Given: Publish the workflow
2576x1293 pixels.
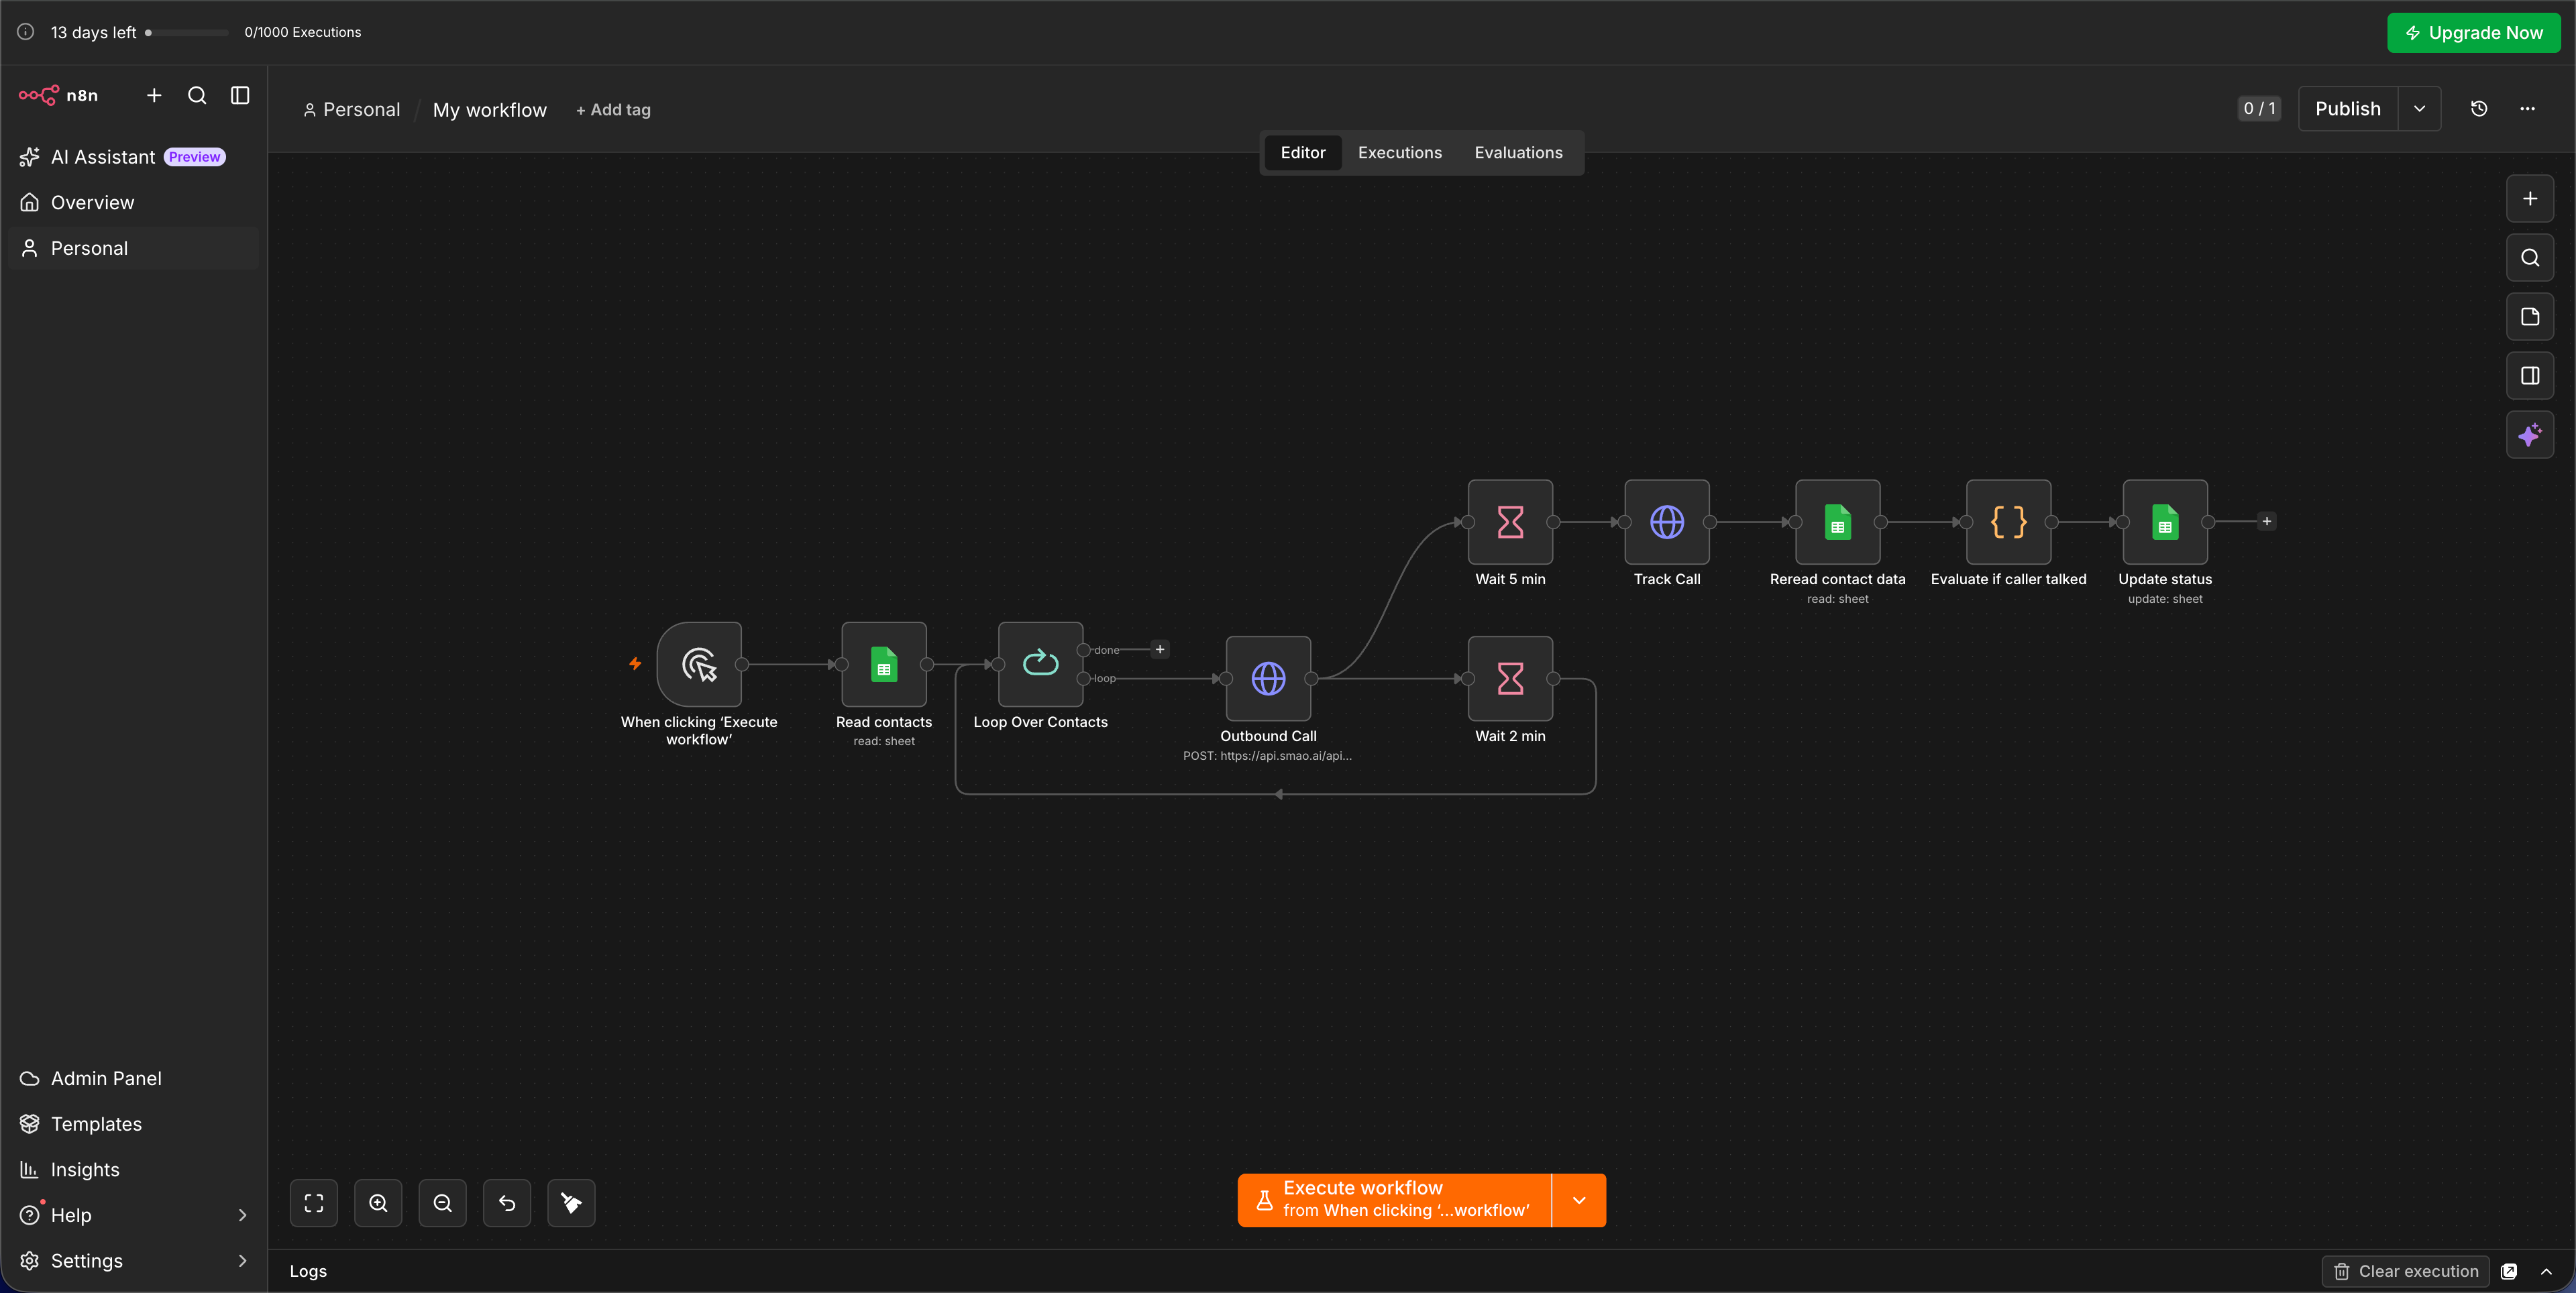Looking at the screenshot, I should pyautogui.click(x=2347, y=109).
